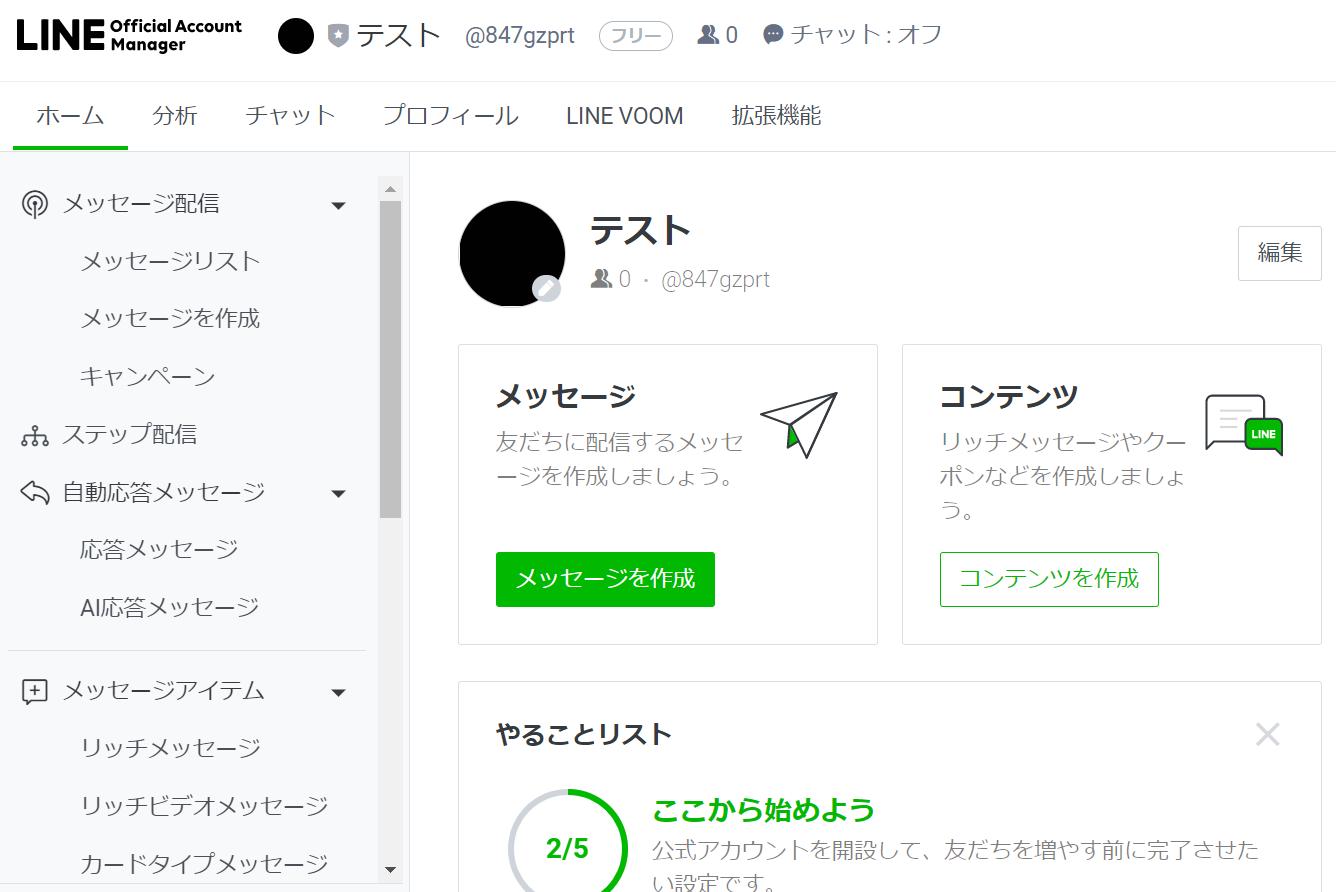Image resolution: width=1336 pixels, height=892 pixels.
Task: Open 応答メッセージ in sidebar
Action: [159, 550]
